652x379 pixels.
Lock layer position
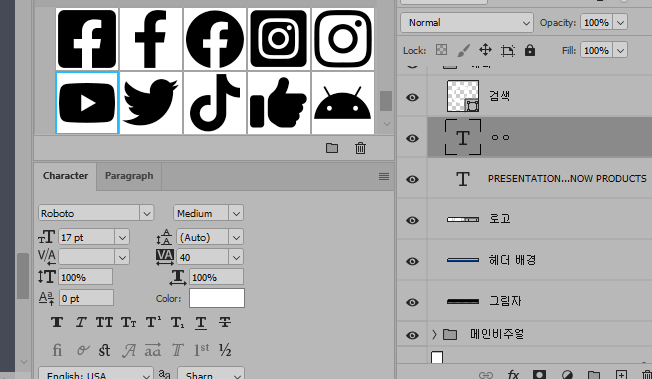tap(485, 50)
